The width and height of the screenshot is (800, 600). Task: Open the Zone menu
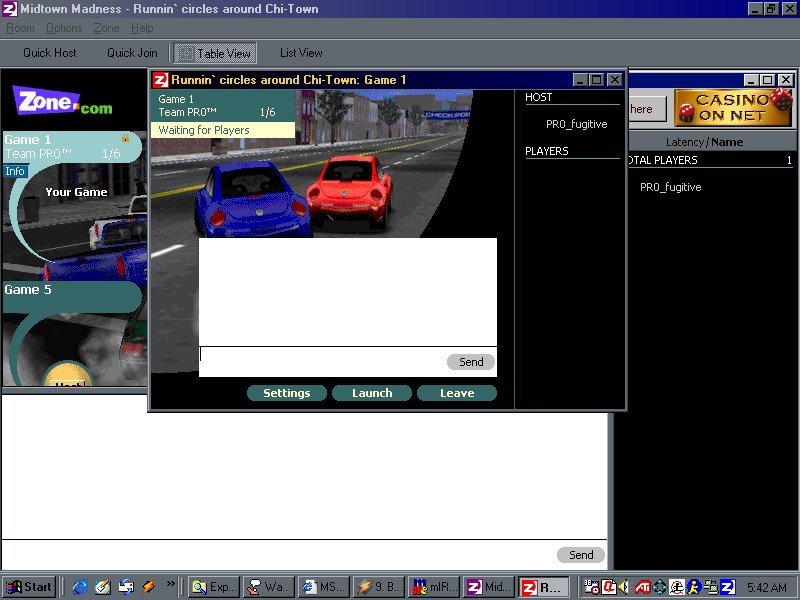(106, 28)
